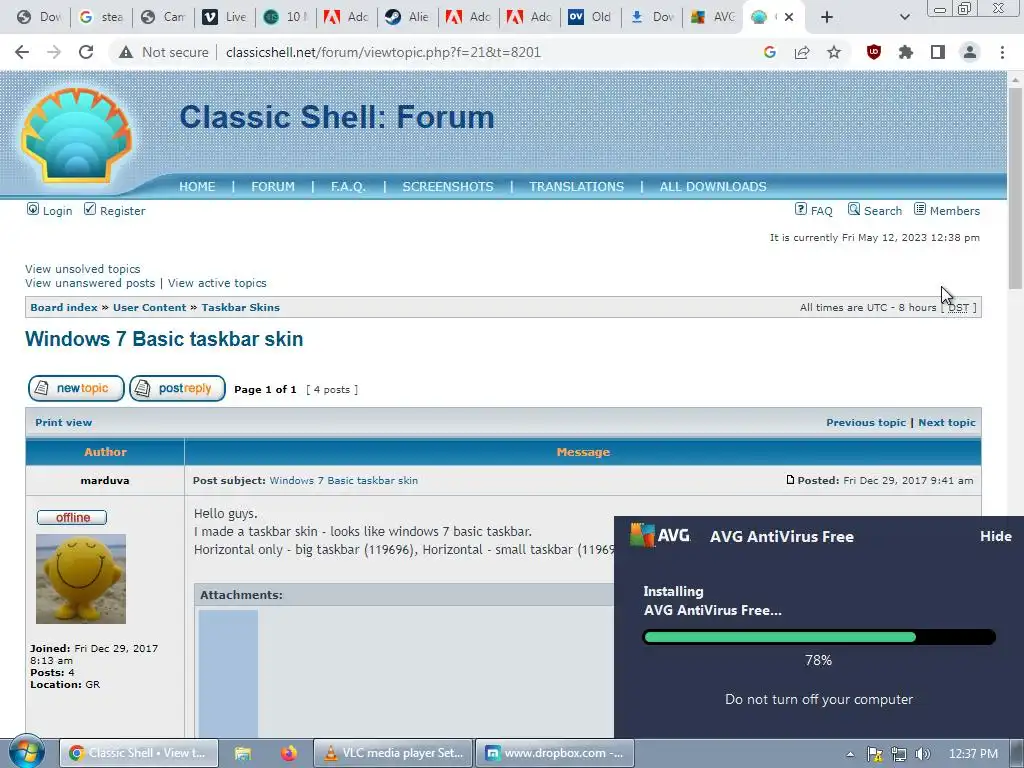Go back with the browser back arrow

22,52
